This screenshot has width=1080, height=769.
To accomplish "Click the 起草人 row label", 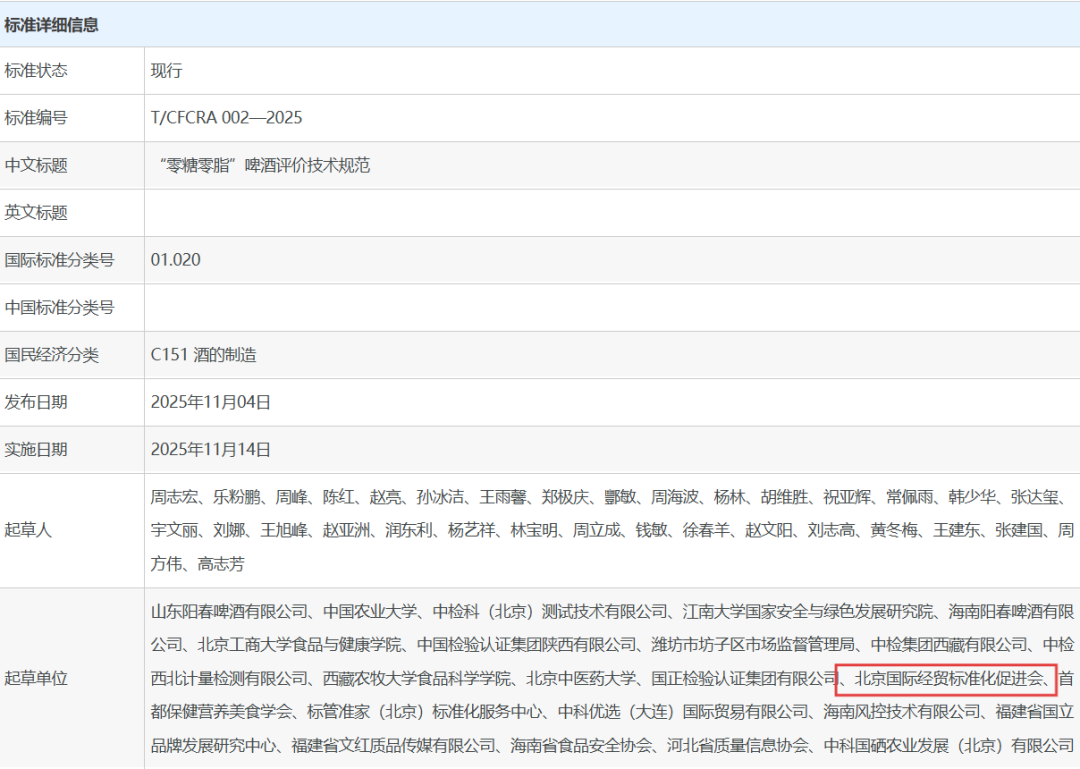I will click(28, 530).
